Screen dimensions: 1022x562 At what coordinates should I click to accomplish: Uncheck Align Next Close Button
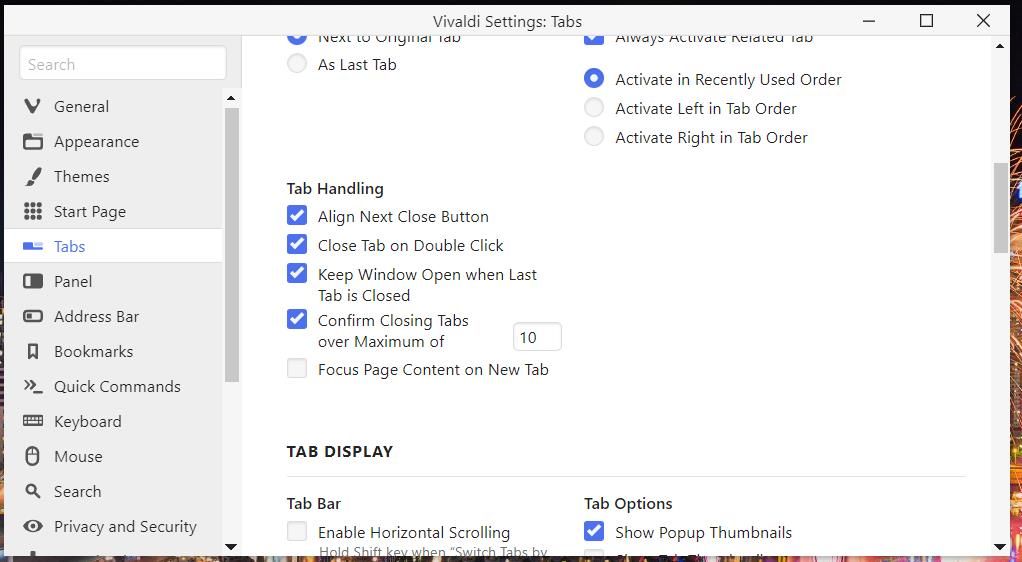(x=297, y=215)
